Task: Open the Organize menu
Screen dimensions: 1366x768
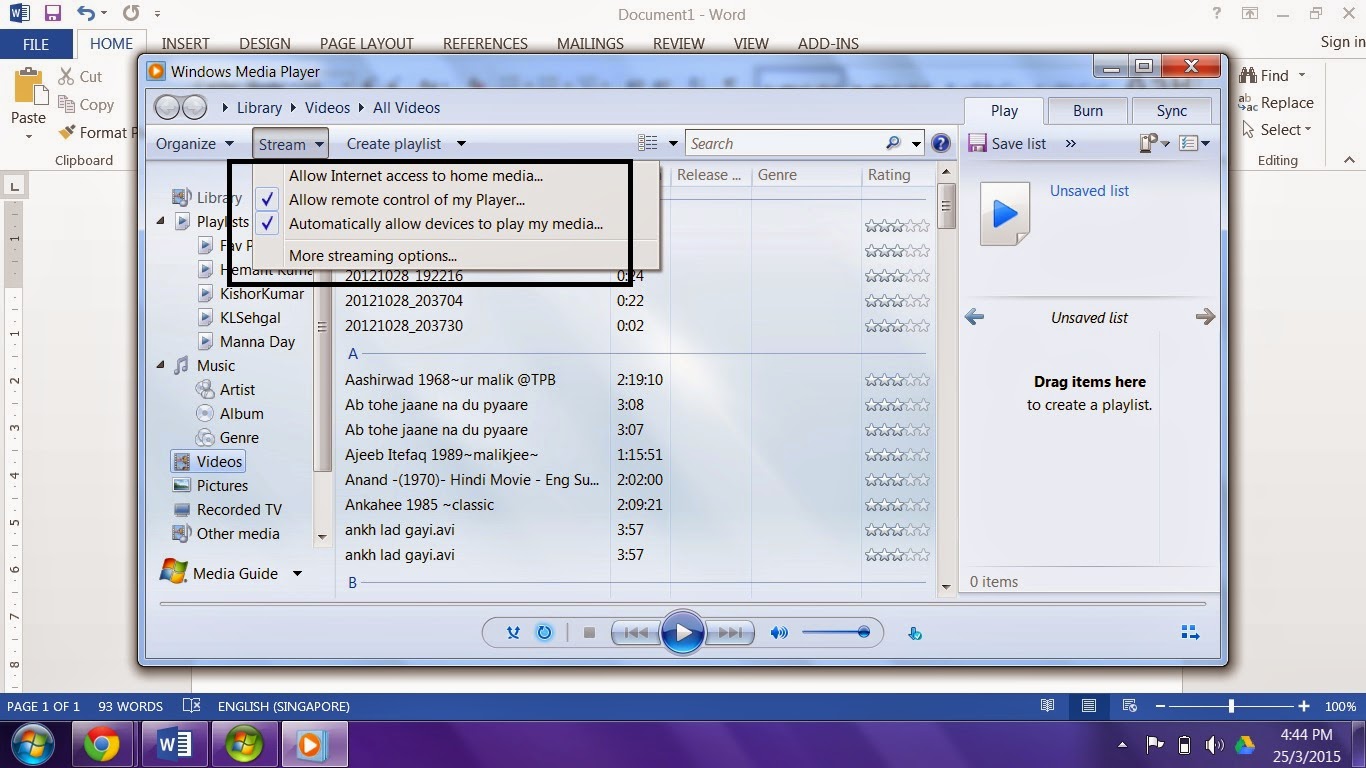Action: point(190,143)
